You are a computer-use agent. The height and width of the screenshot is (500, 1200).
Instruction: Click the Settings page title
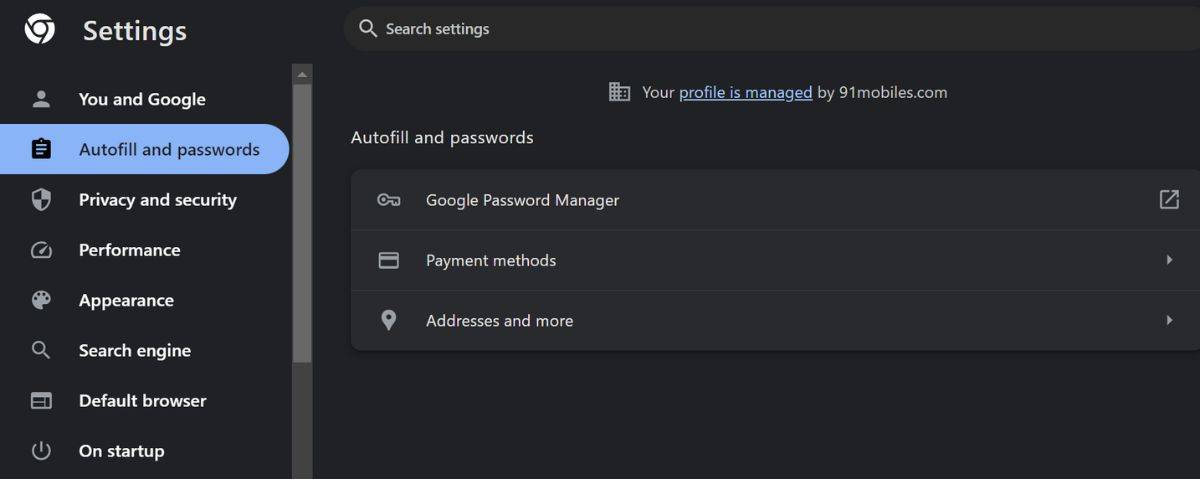135,31
